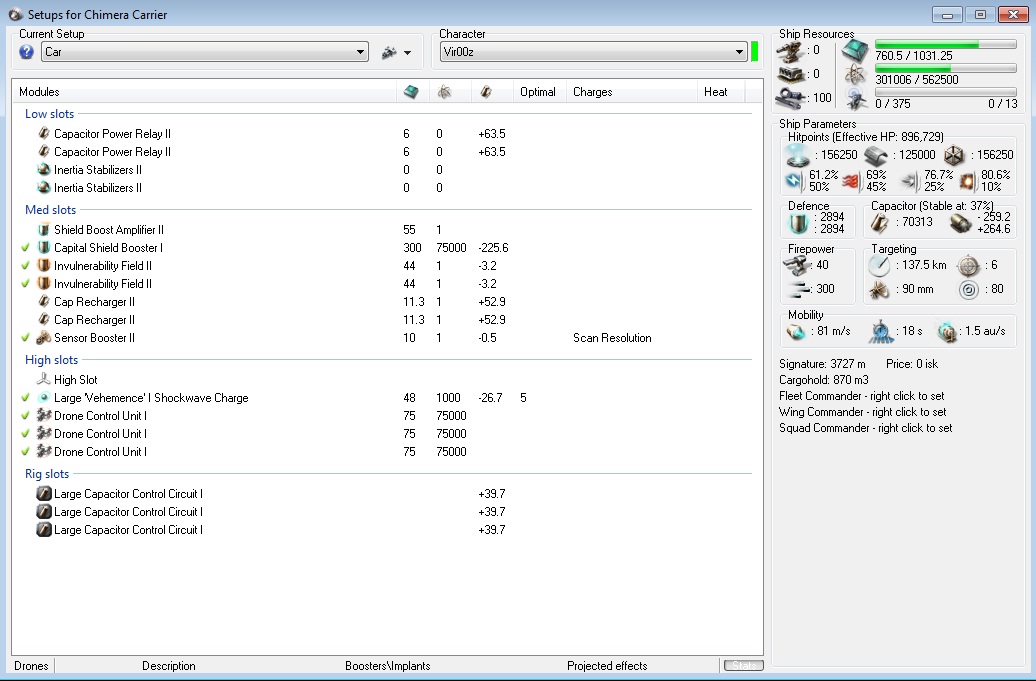Collapse the High slots group
The image size is (1036, 681).
point(52,359)
